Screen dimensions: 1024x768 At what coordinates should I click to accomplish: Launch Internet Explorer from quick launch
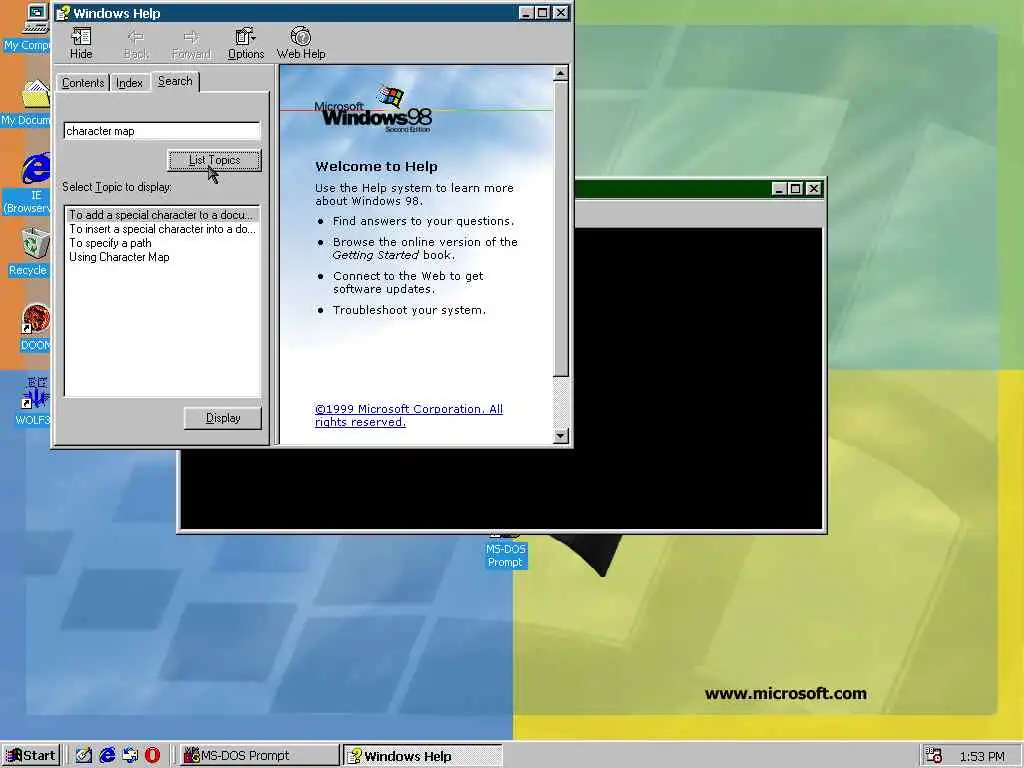click(107, 756)
